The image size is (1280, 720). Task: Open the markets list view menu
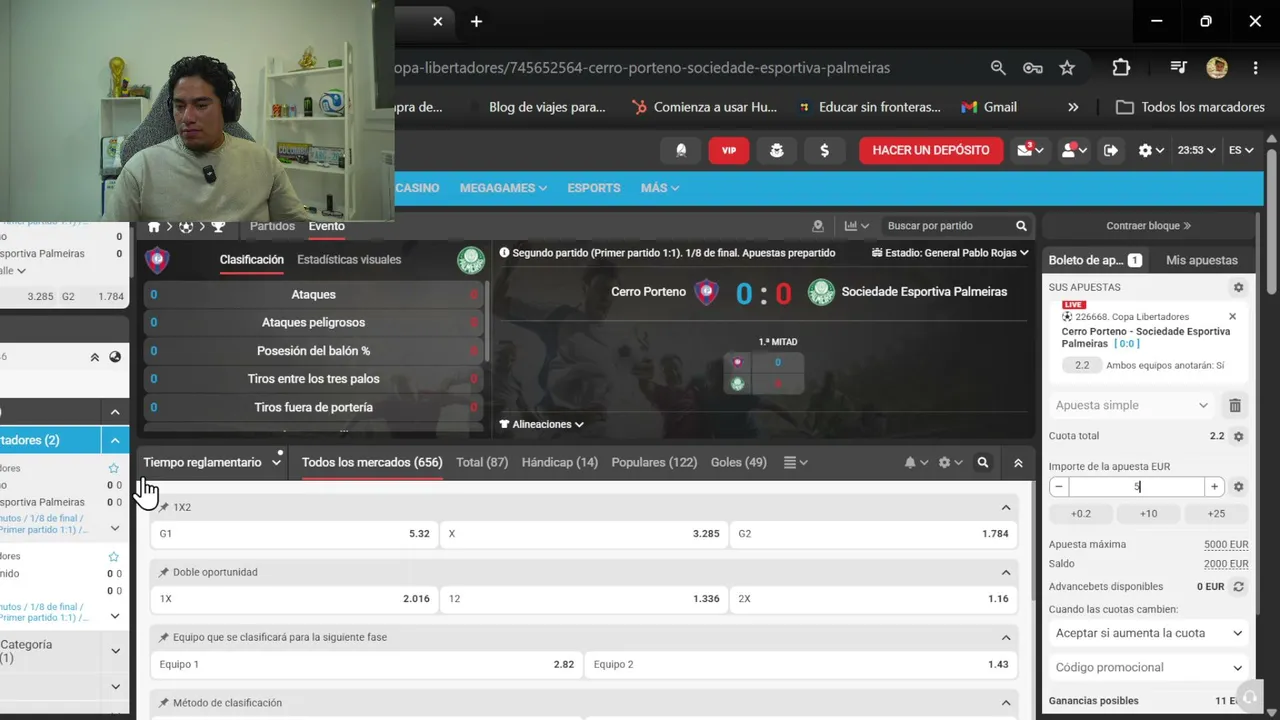pos(795,463)
